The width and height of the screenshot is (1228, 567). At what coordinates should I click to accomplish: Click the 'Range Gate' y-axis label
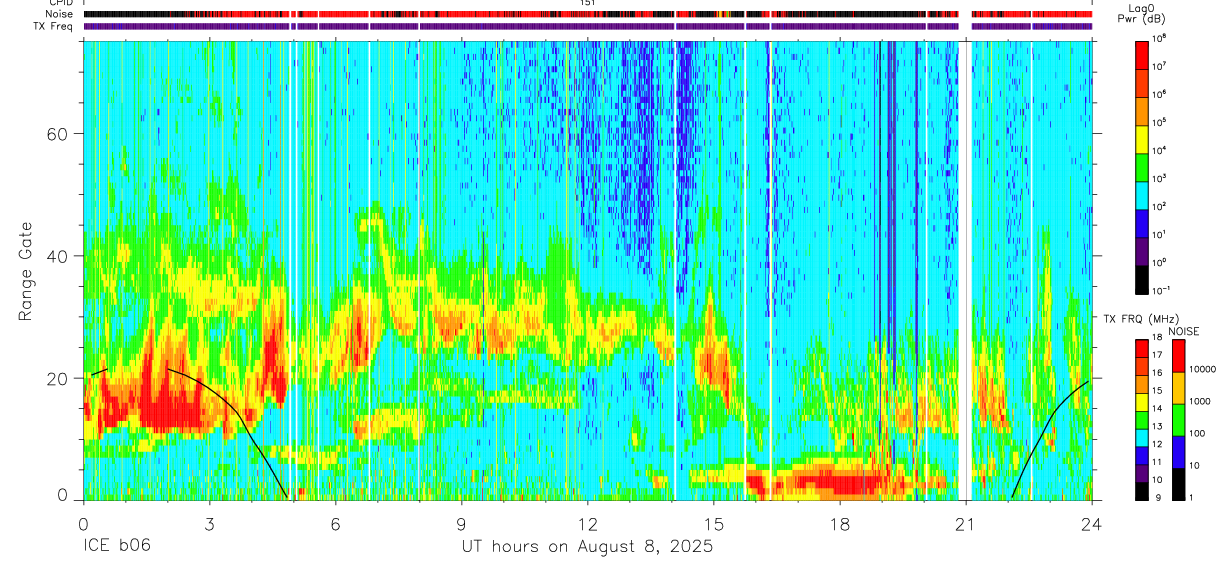25,270
